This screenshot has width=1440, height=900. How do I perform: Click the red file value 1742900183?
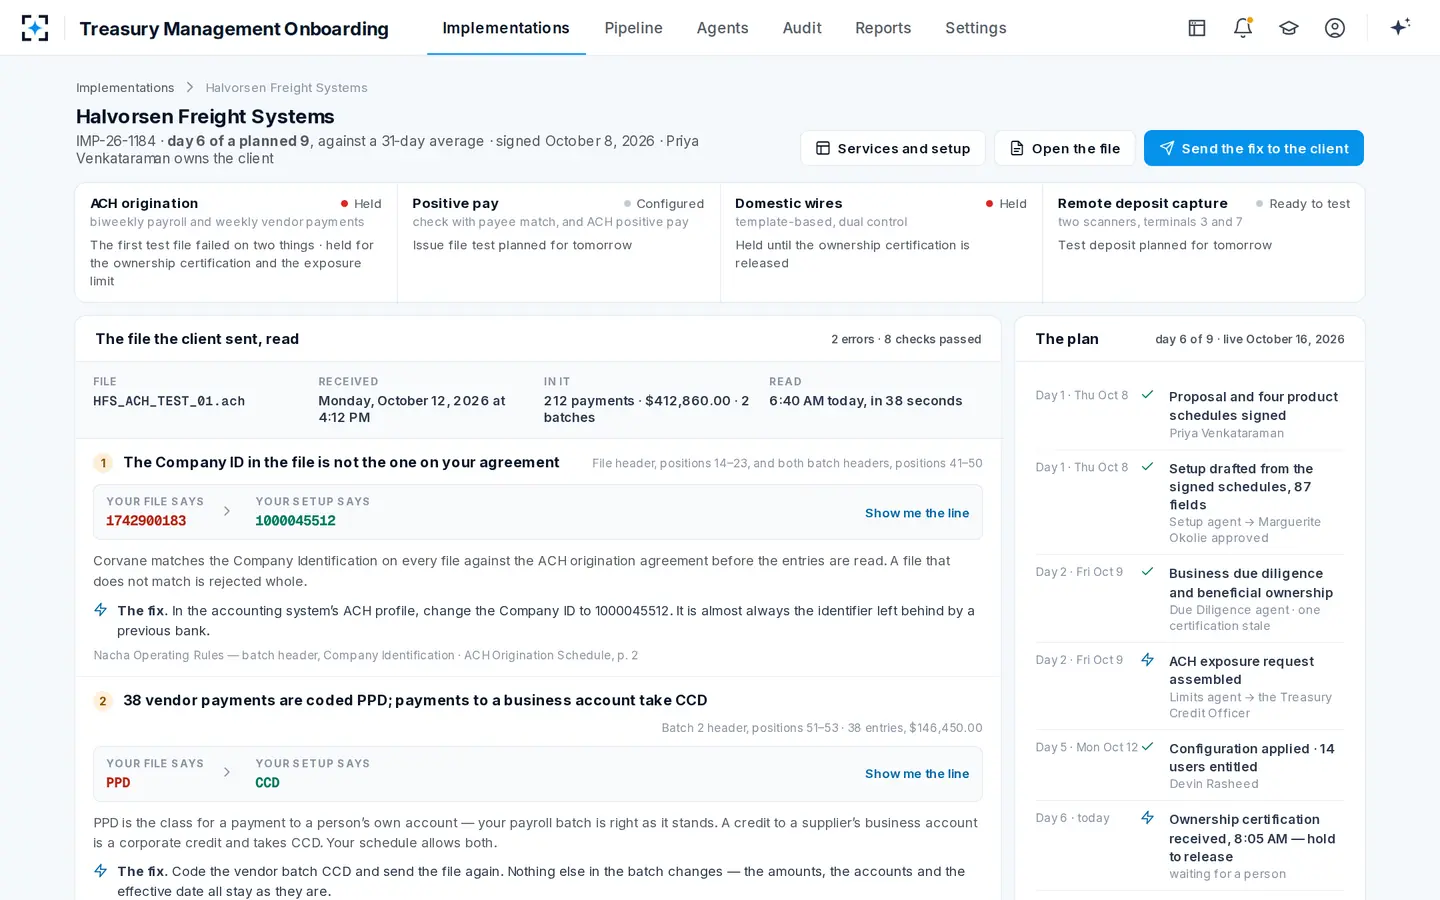tap(146, 521)
